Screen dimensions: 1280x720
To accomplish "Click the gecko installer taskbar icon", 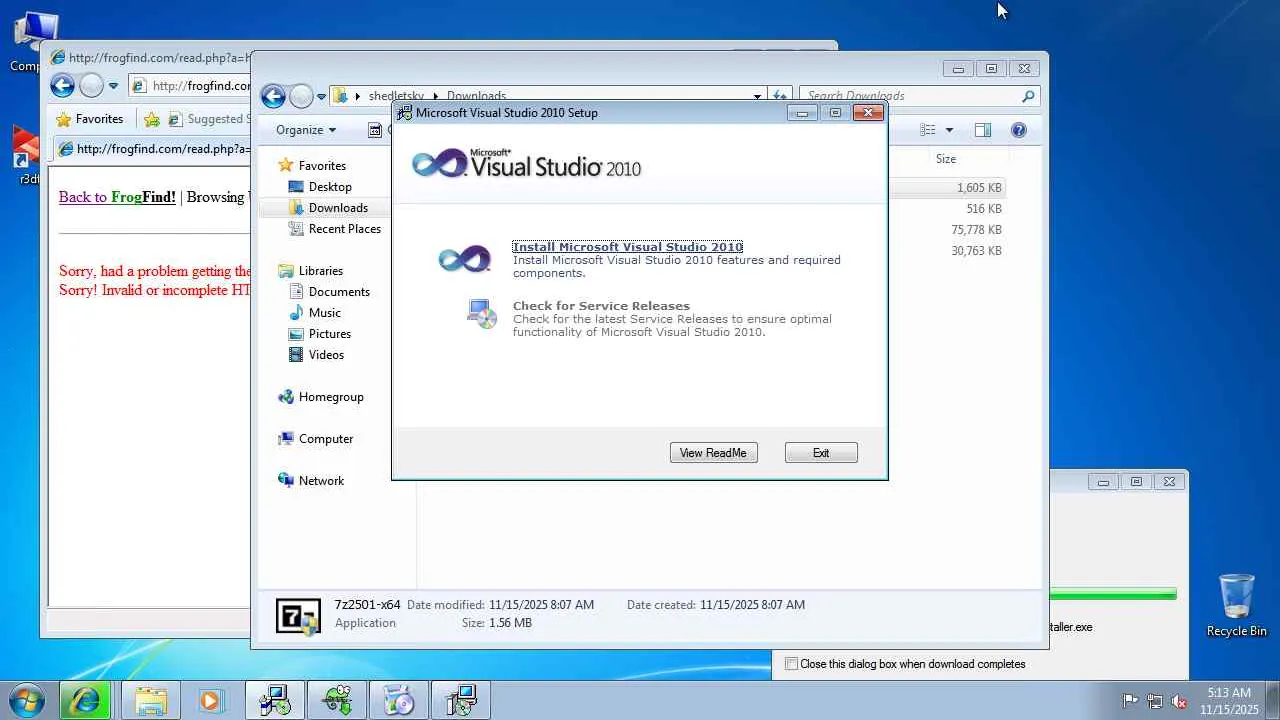I will [337, 700].
